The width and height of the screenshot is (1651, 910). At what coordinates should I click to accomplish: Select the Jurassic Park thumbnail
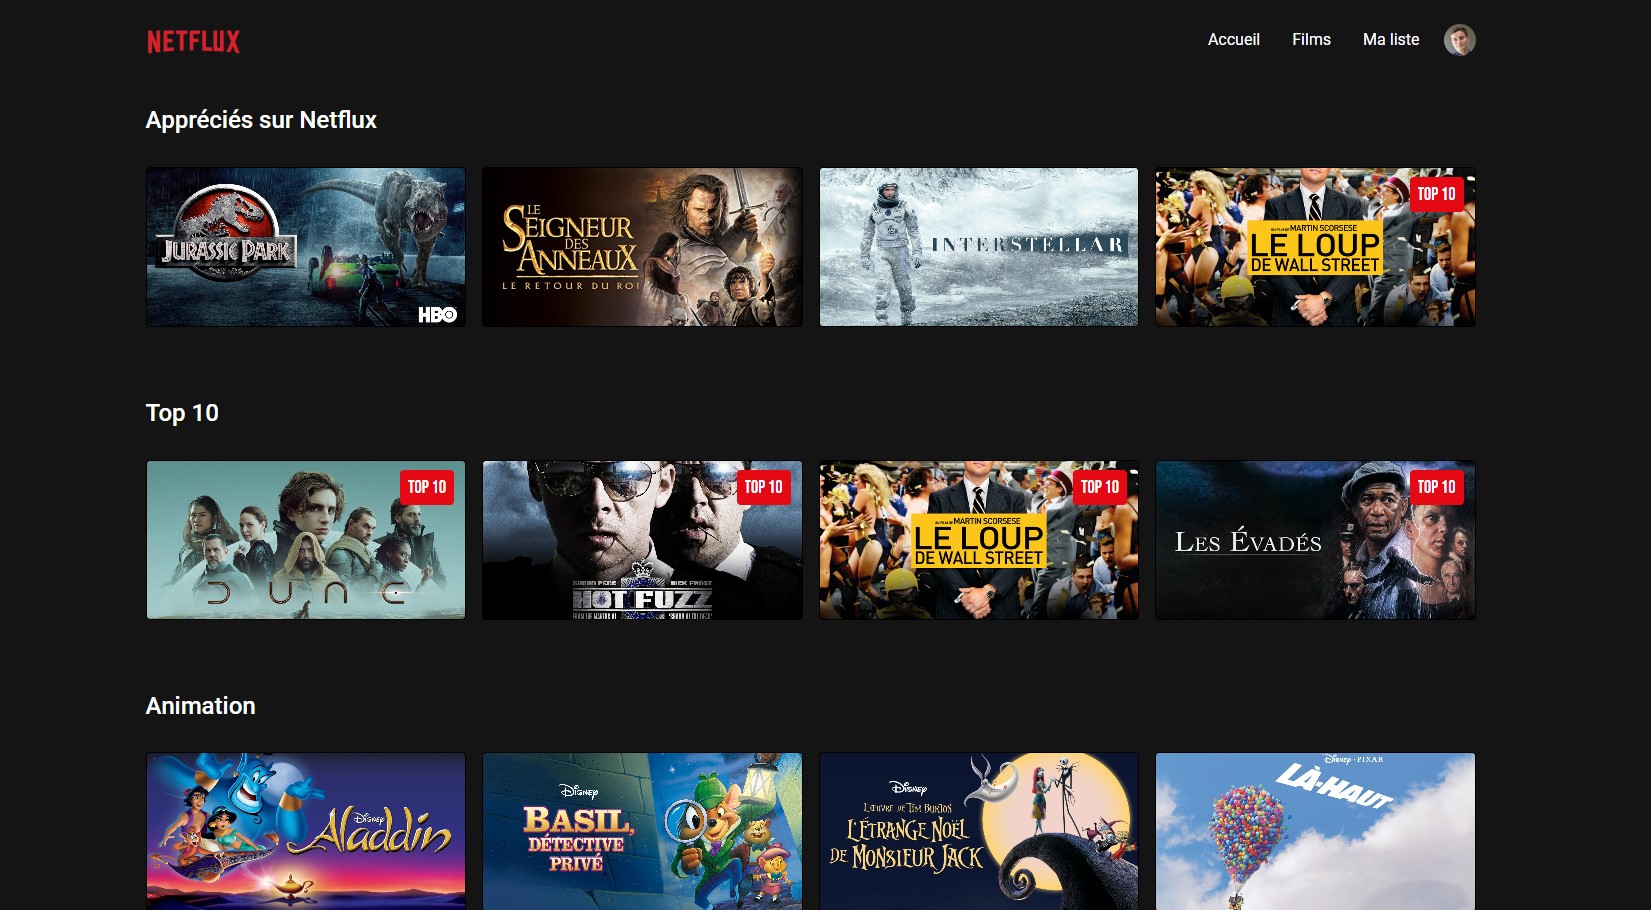[x=305, y=246]
